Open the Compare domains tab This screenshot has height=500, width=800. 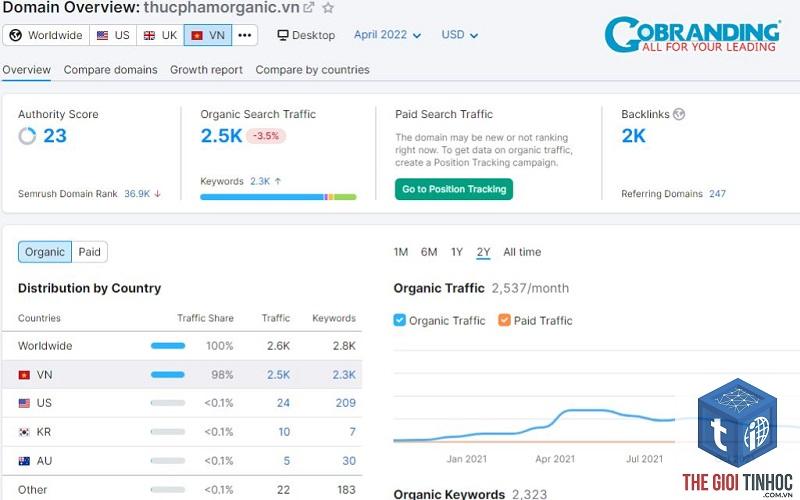coord(110,70)
